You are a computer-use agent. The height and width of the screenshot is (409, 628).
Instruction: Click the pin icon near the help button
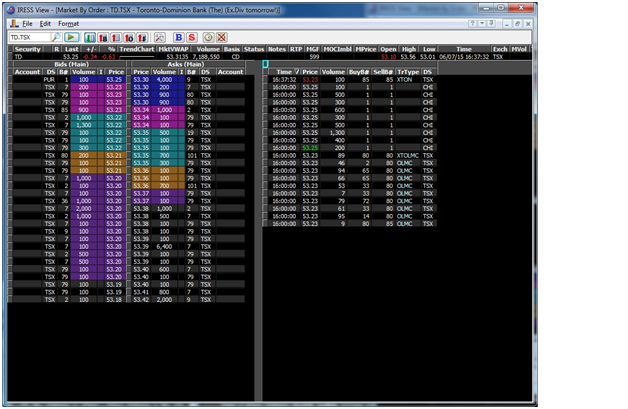[491, 24]
